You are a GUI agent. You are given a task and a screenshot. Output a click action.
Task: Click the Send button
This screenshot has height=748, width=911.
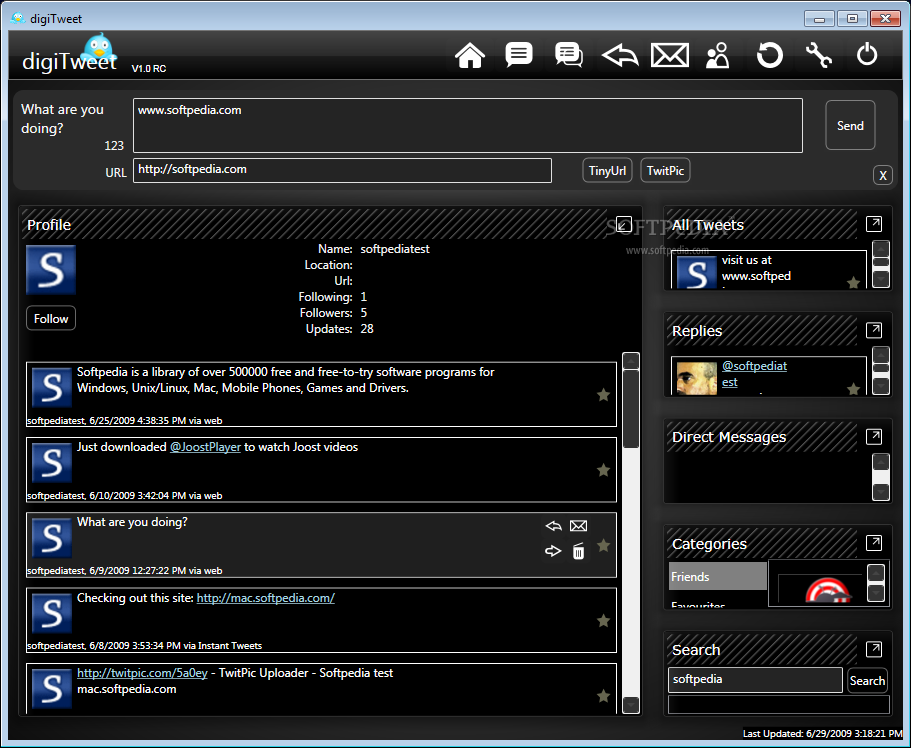pos(850,126)
